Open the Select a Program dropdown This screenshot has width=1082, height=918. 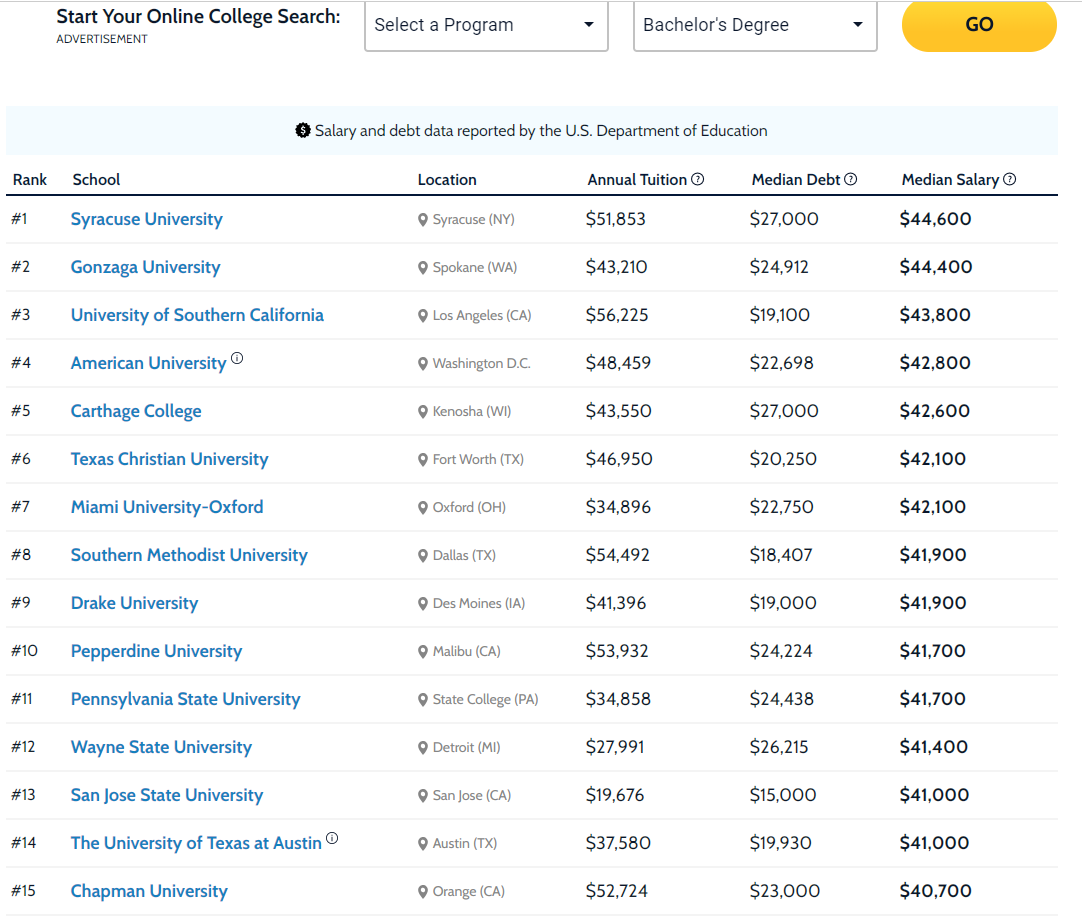486,26
